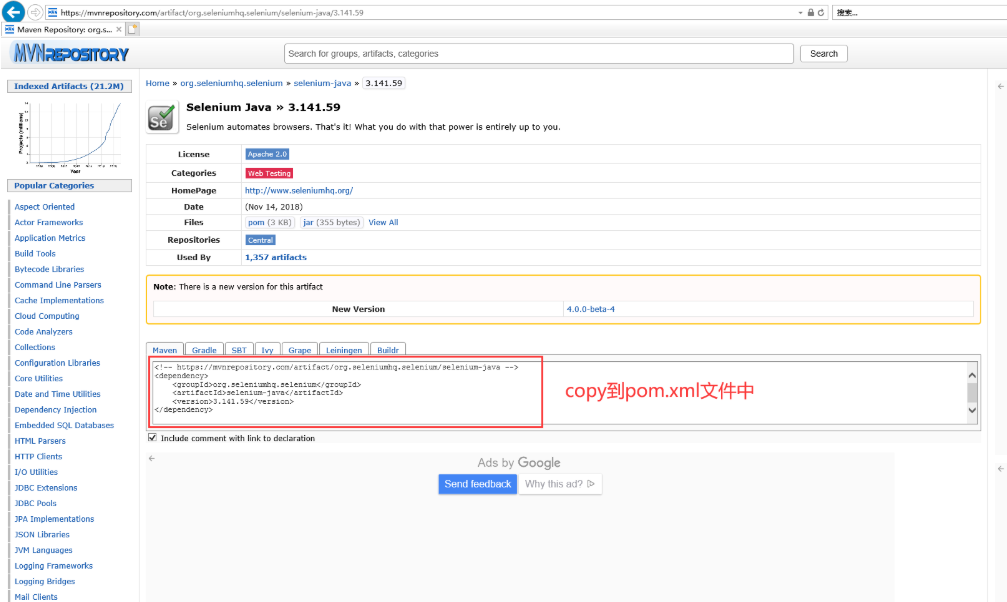Focus the artifact search input field
This screenshot has height=602, width=1007.
point(539,54)
